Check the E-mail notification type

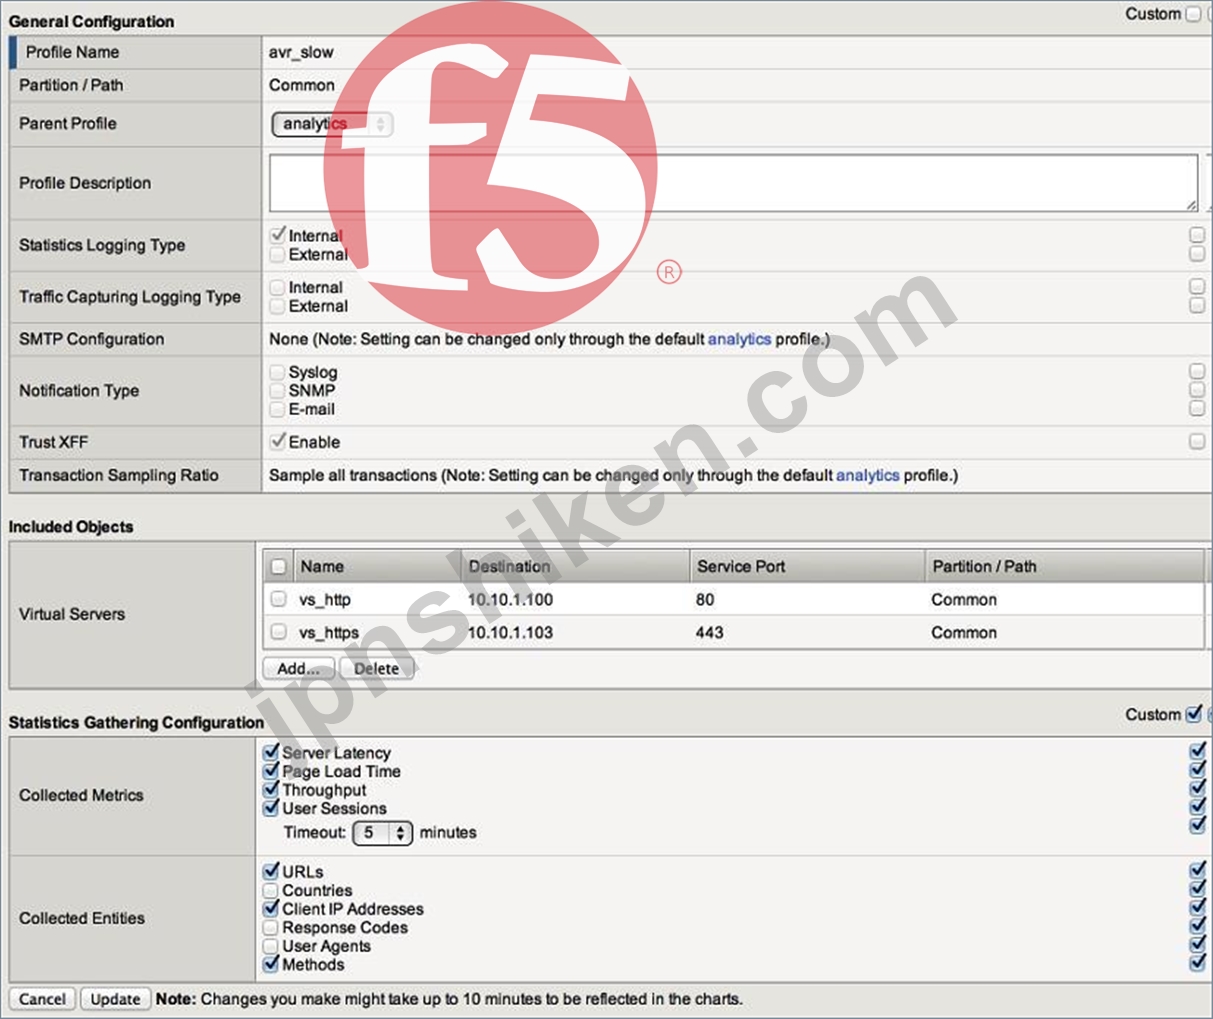point(278,409)
